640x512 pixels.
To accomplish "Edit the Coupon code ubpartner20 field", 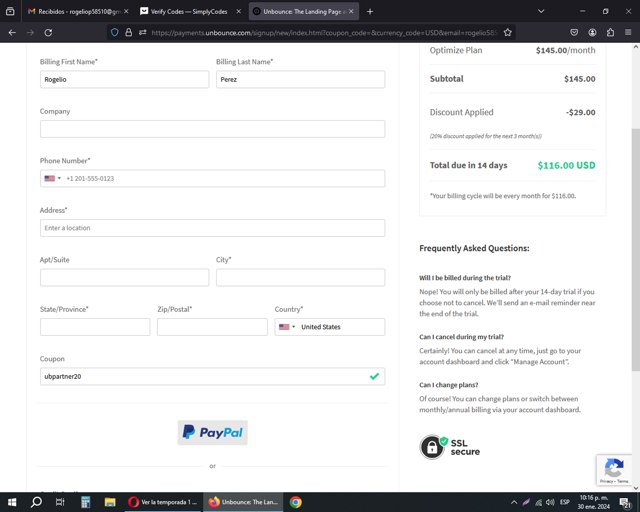I will click(x=212, y=376).
